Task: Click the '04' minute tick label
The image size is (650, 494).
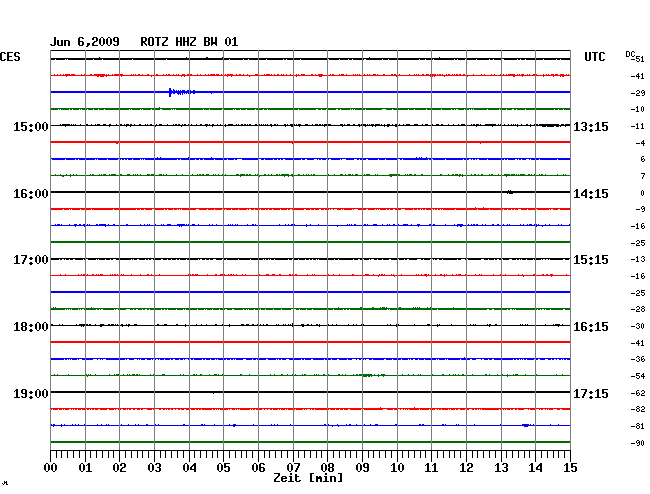Action: [x=189, y=468]
